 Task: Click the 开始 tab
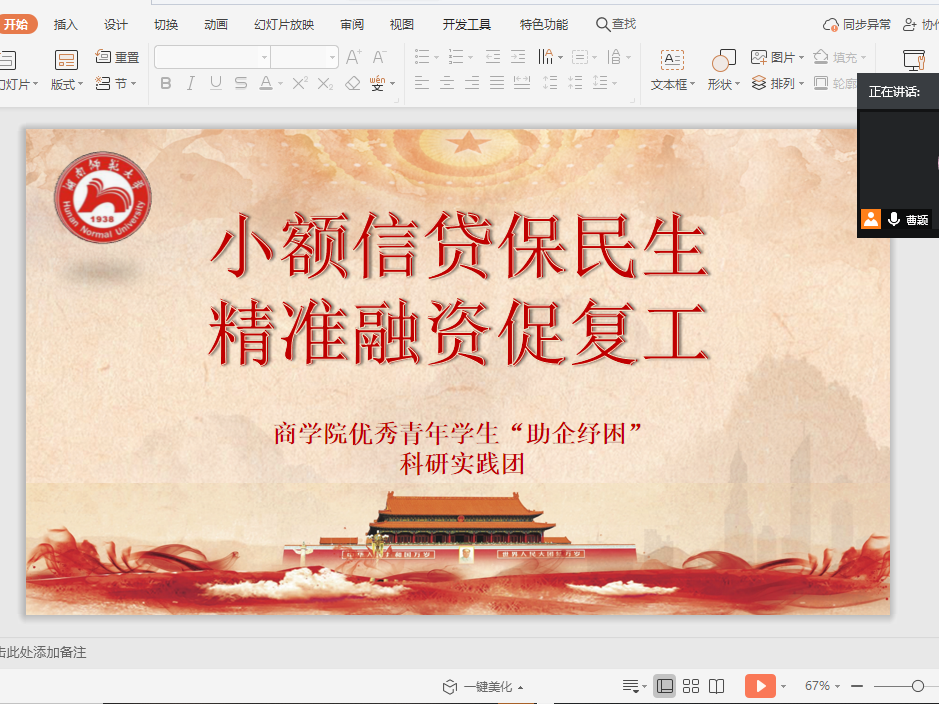(17, 25)
